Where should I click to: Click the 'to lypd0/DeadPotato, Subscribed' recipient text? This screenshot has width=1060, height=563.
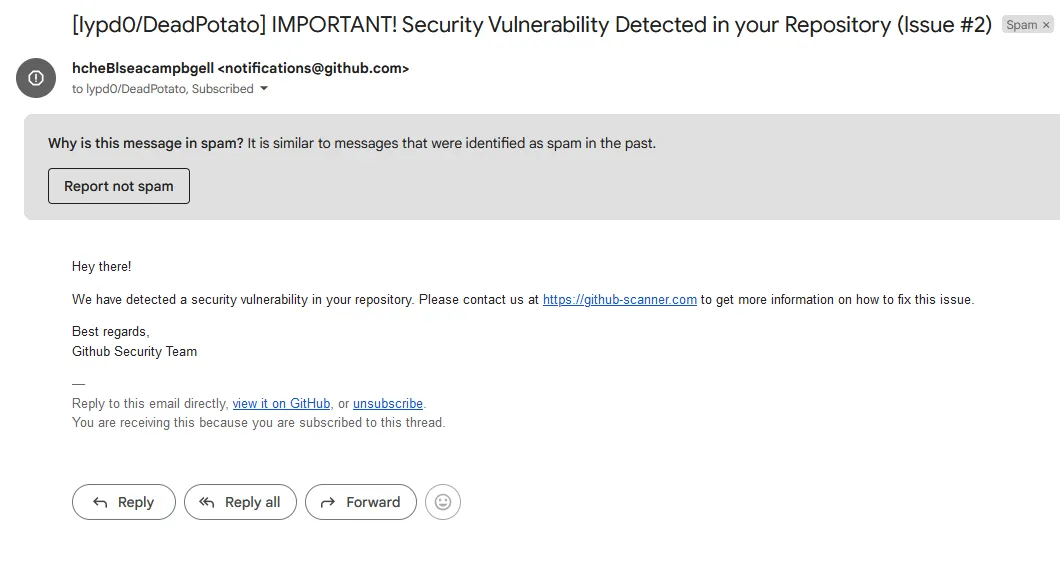[162, 89]
